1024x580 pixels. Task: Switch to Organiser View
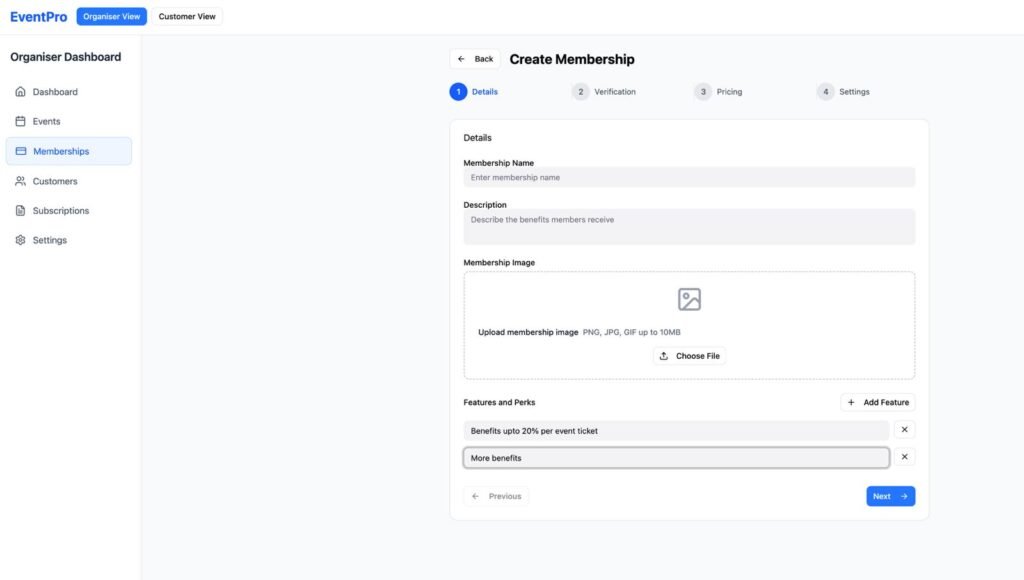111,16
